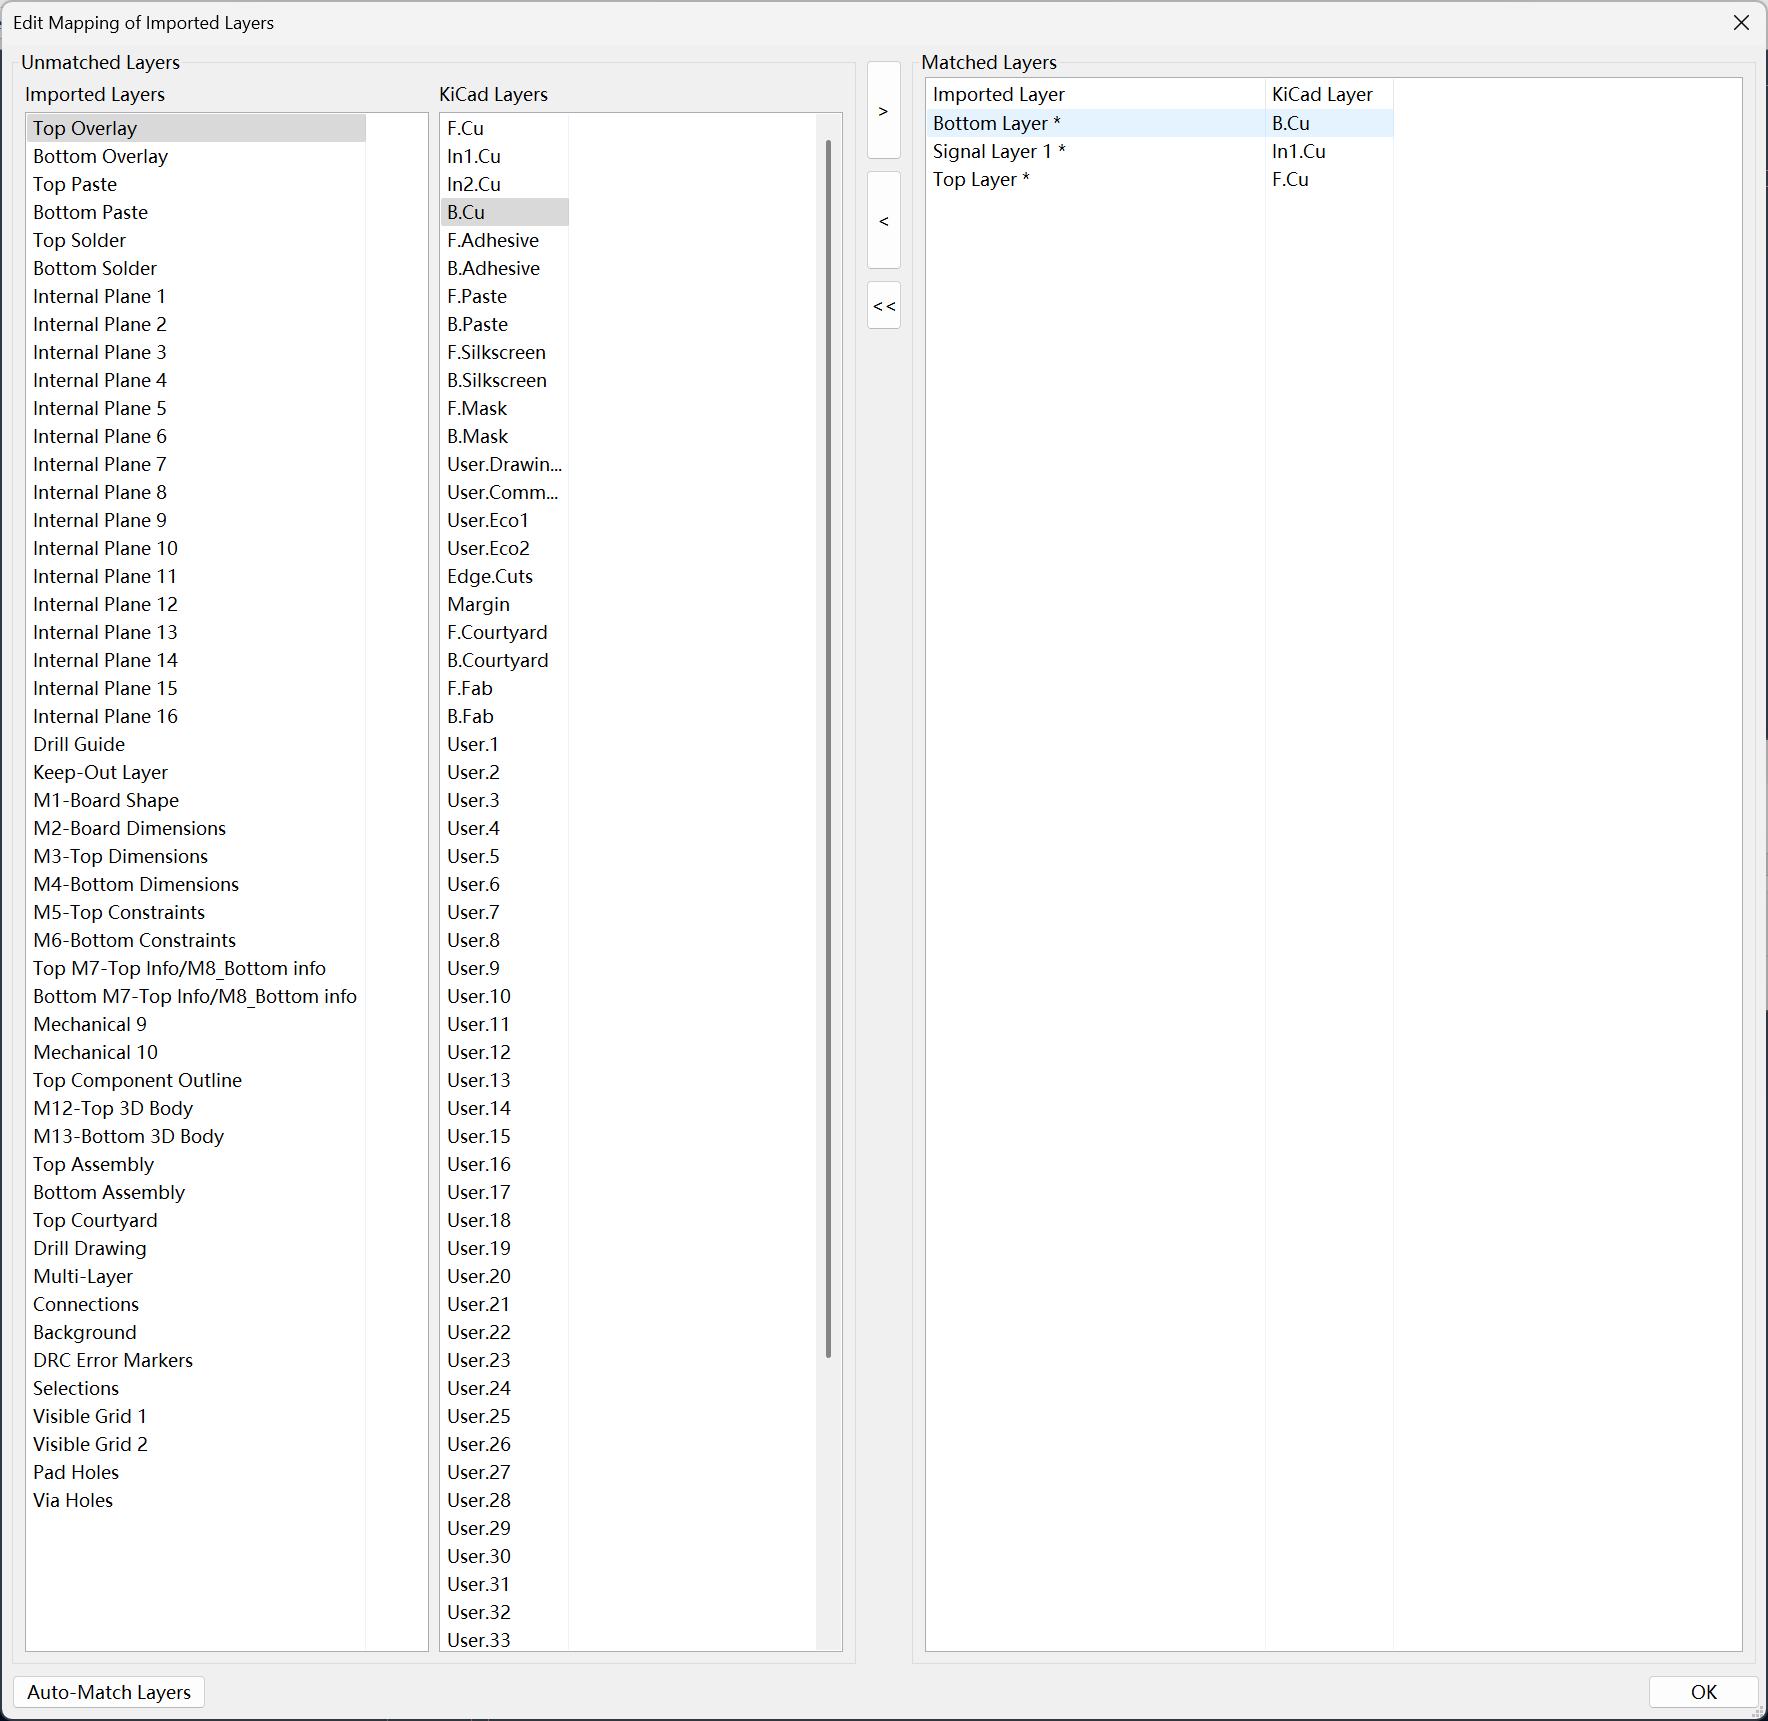Select 'M1-Board Shape' imported layer
This screenshot has height=1721, width=1768.
pyautogui.click(x=196, y=800)
